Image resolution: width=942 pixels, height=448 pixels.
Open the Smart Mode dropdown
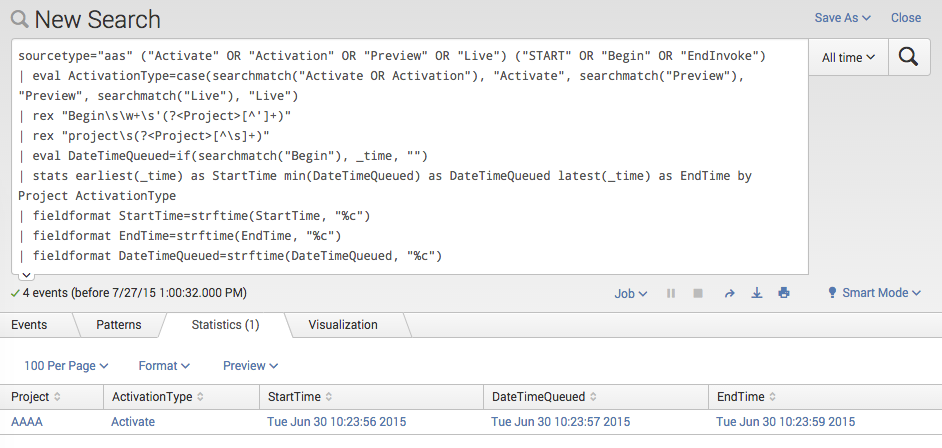point(874,293)
